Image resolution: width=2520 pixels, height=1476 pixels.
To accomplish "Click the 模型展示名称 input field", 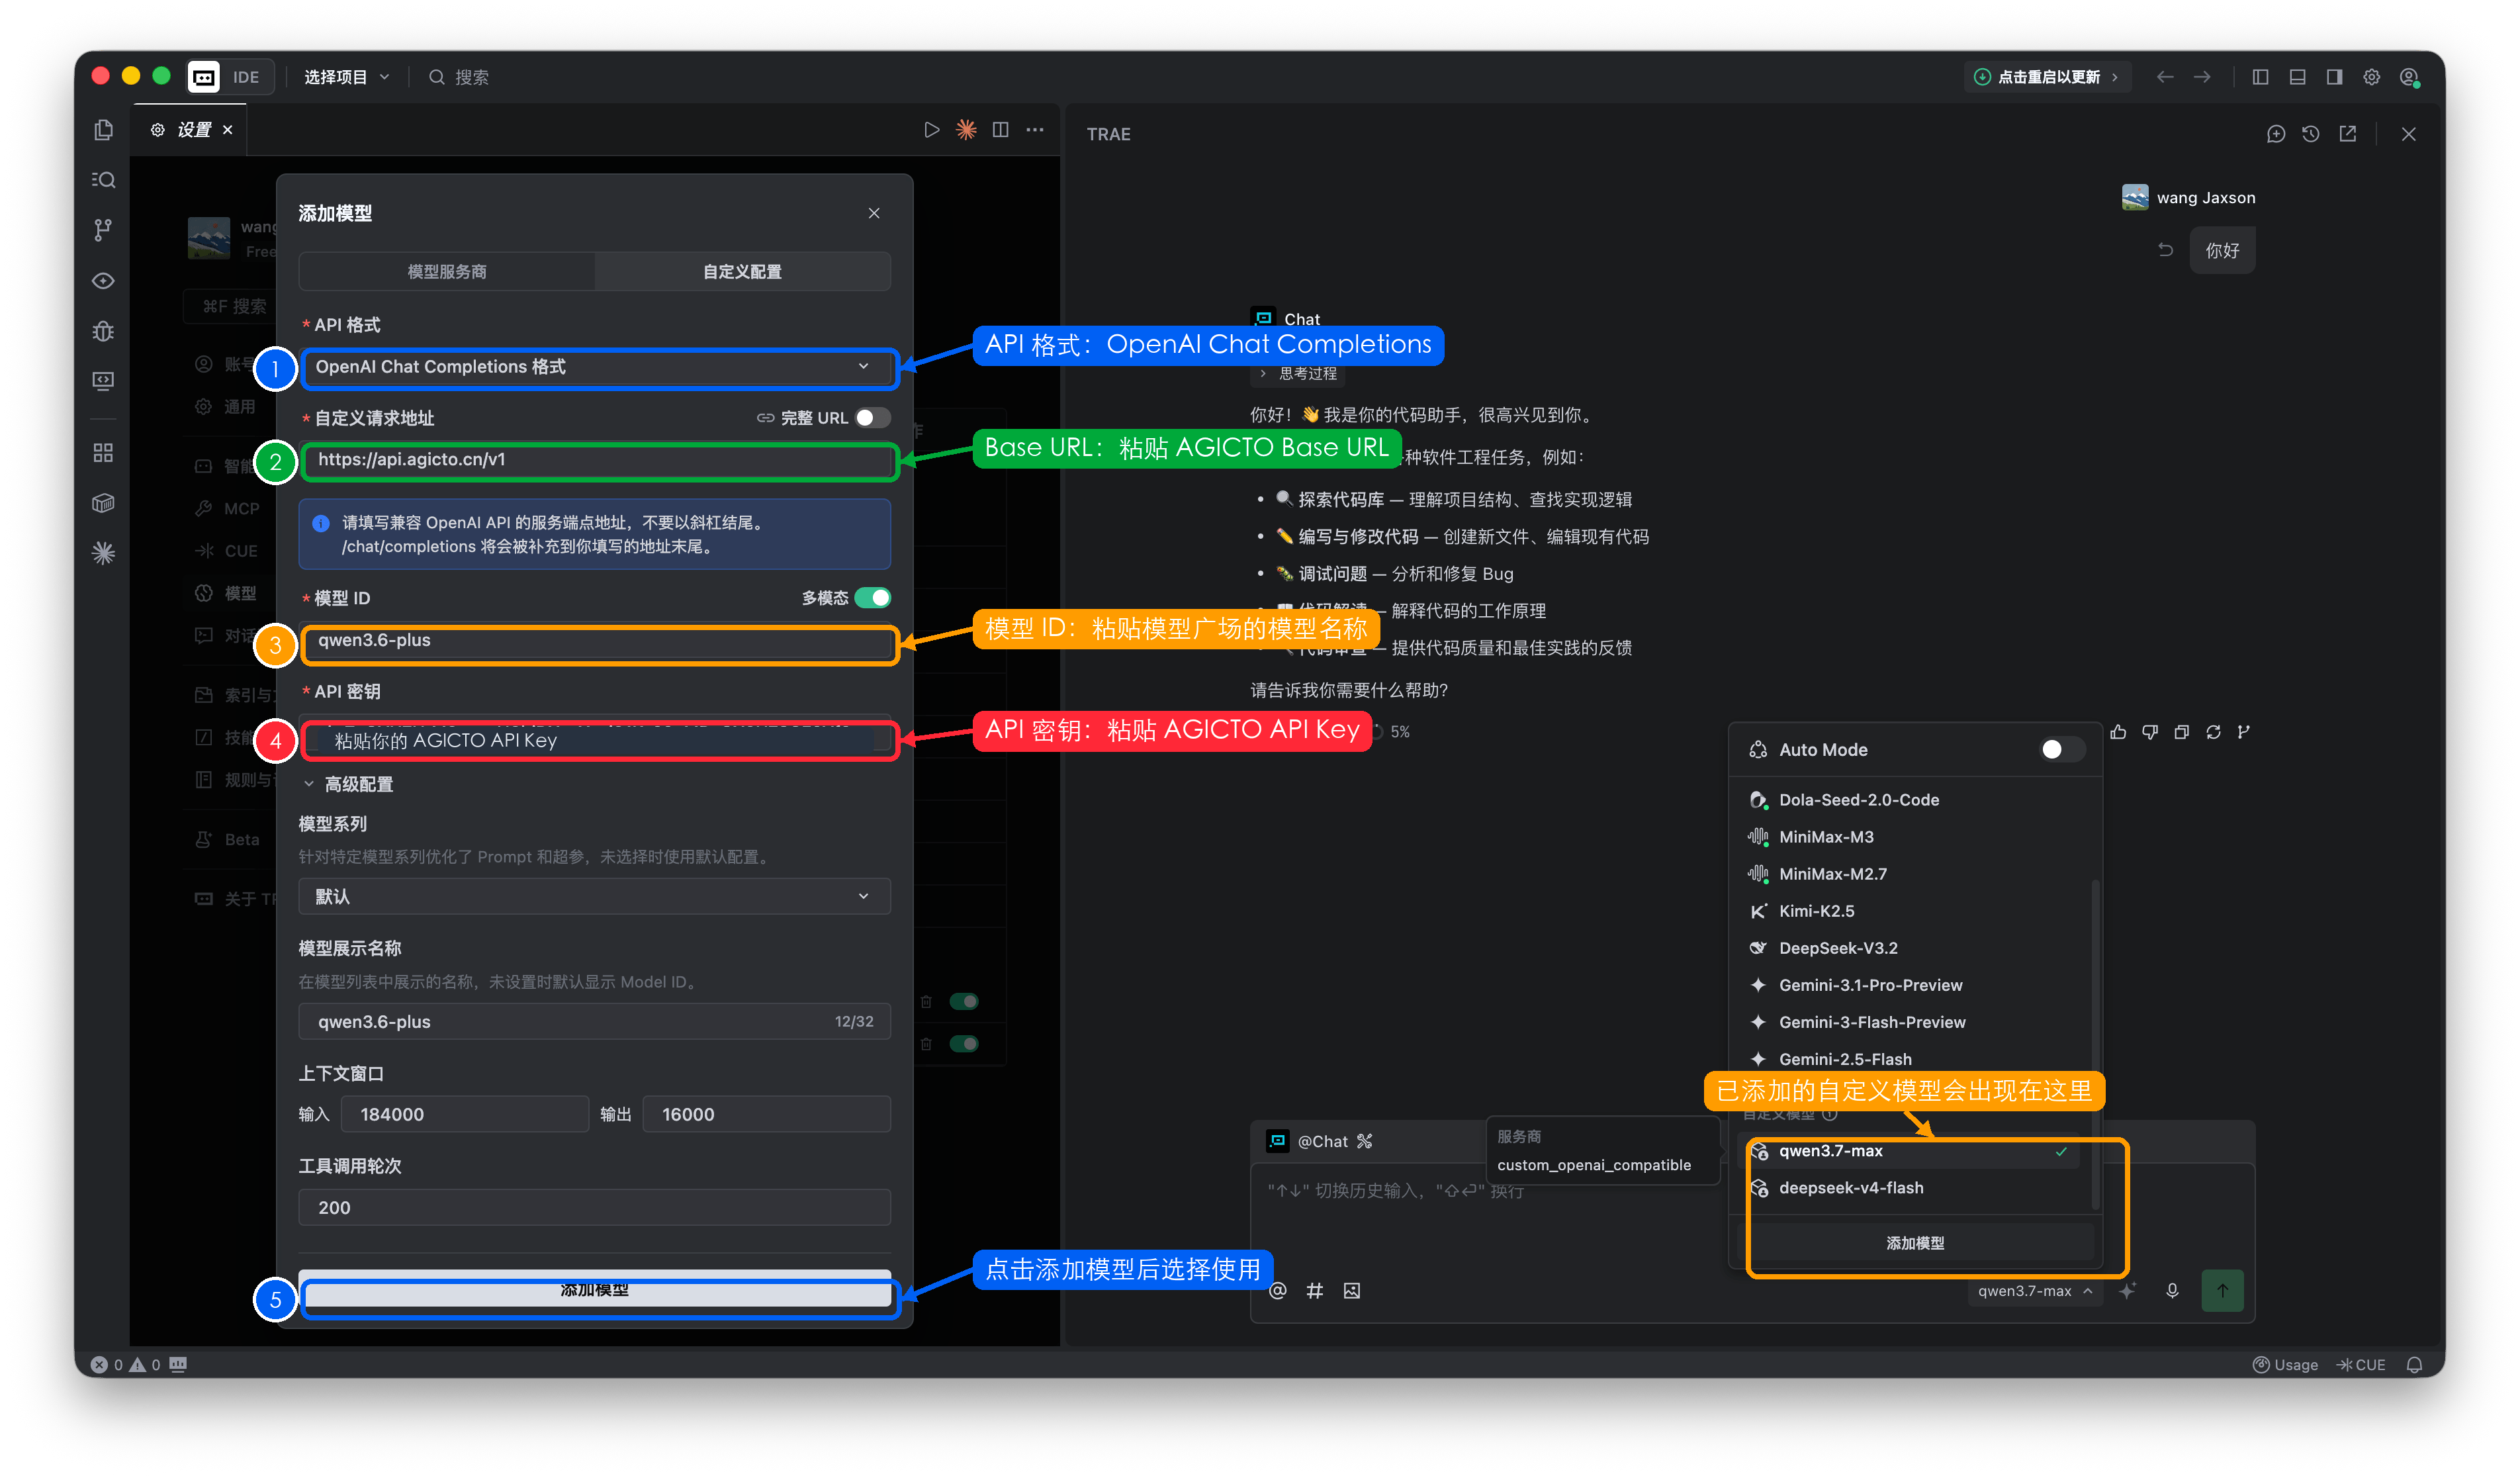I will click(x=594, y=1022).
